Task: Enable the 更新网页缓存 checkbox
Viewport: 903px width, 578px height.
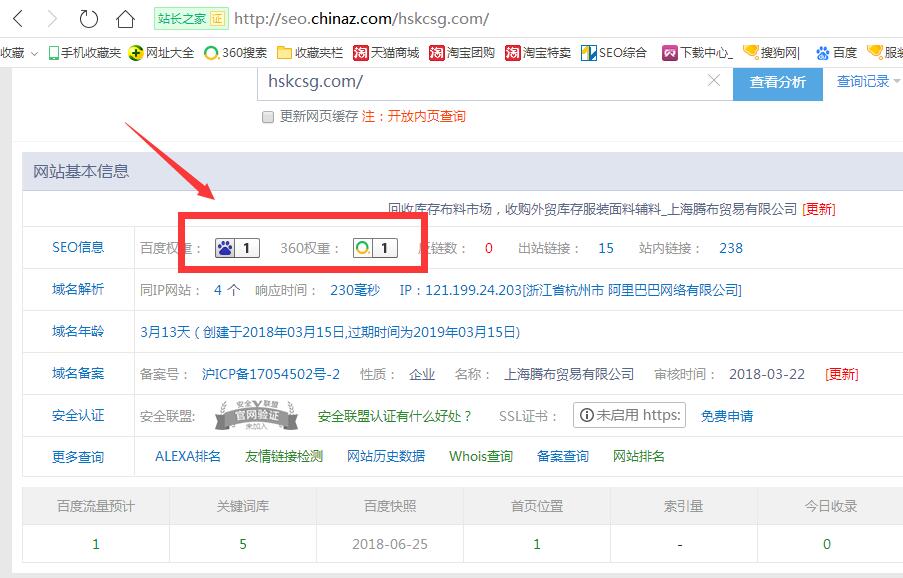Action: point(268,117)
